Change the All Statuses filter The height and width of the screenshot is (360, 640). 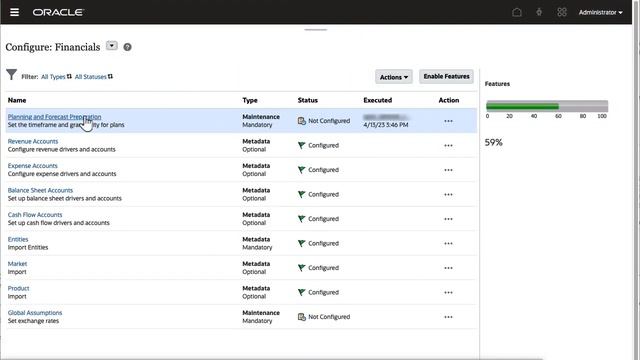point(93,77)
